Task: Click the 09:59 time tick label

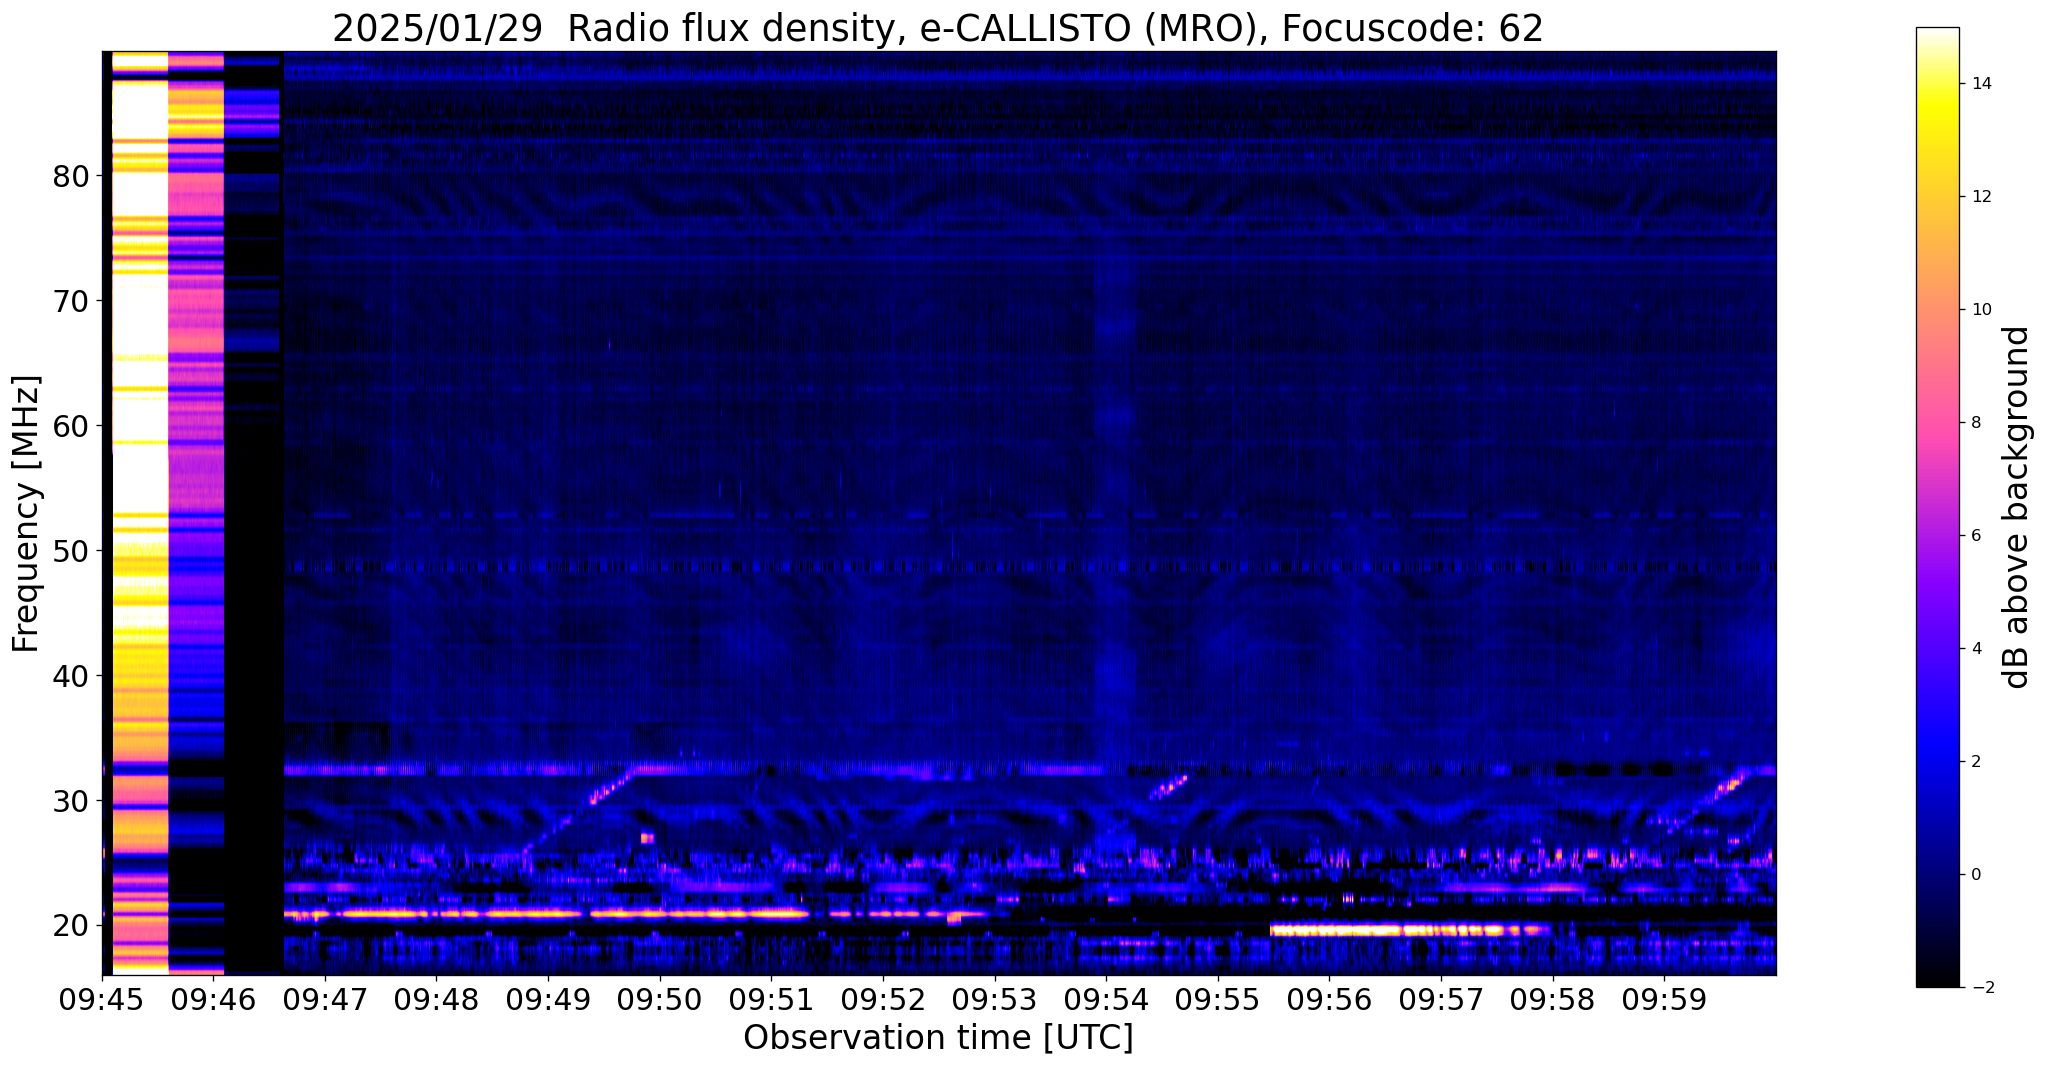Action: pos(1664,1000)
